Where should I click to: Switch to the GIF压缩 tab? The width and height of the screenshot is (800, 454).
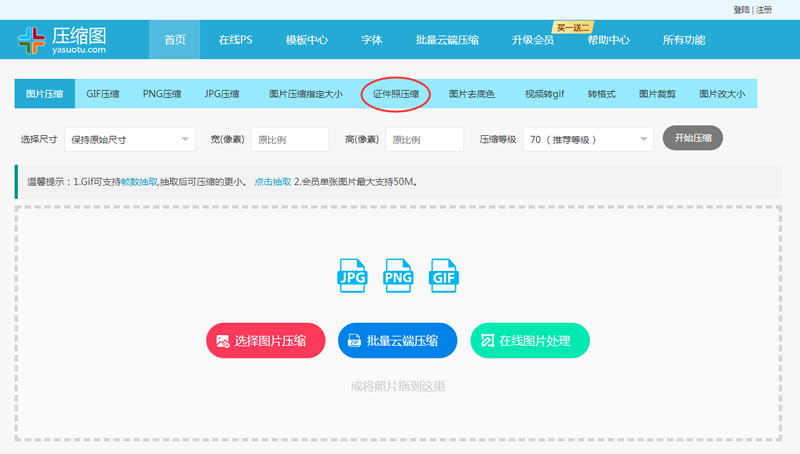click(103, 94)
